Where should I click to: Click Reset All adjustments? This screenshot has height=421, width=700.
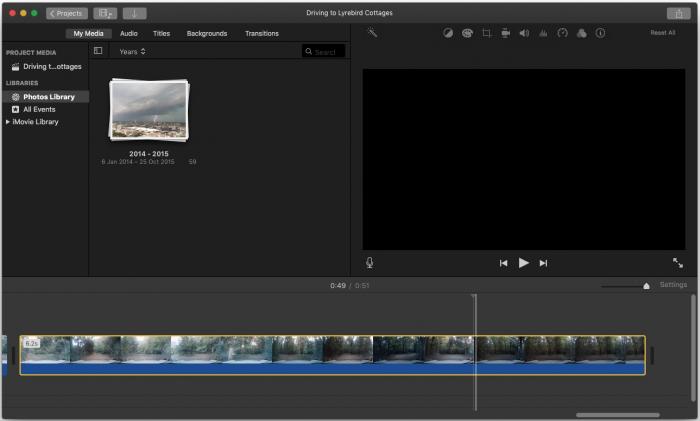(662, 33)
